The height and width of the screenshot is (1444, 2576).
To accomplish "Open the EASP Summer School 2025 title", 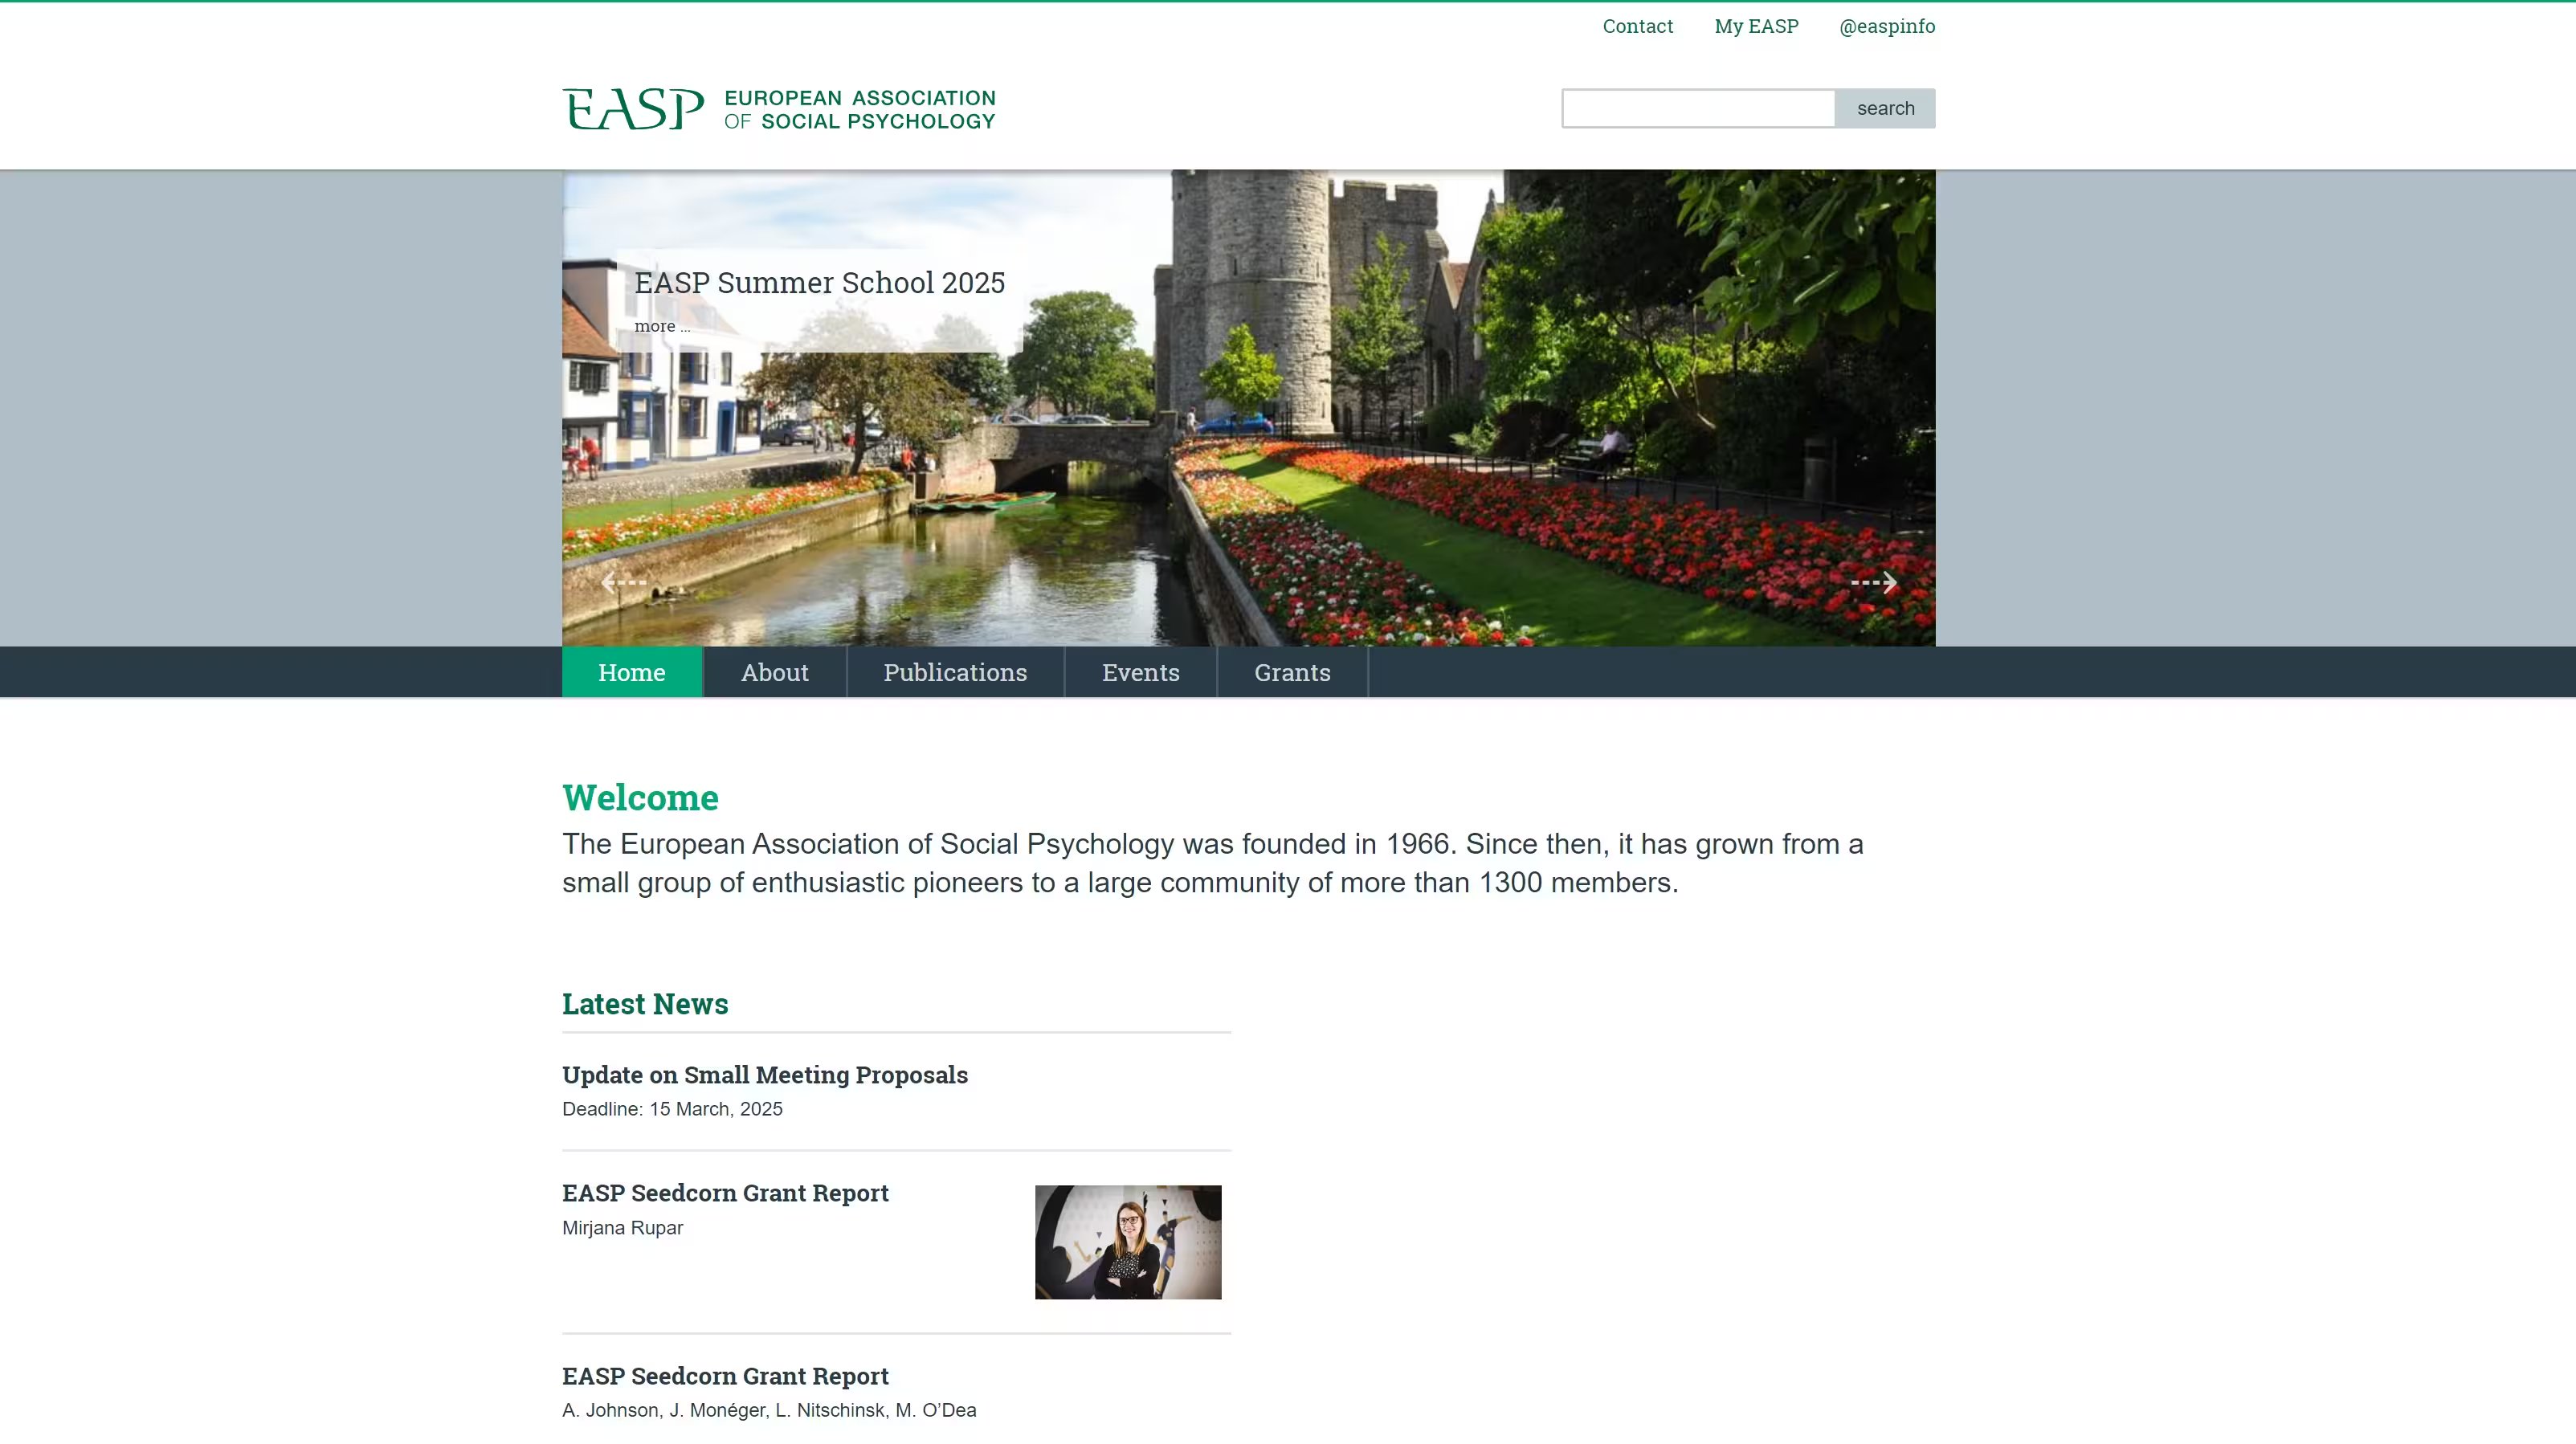I will [819, 283].
